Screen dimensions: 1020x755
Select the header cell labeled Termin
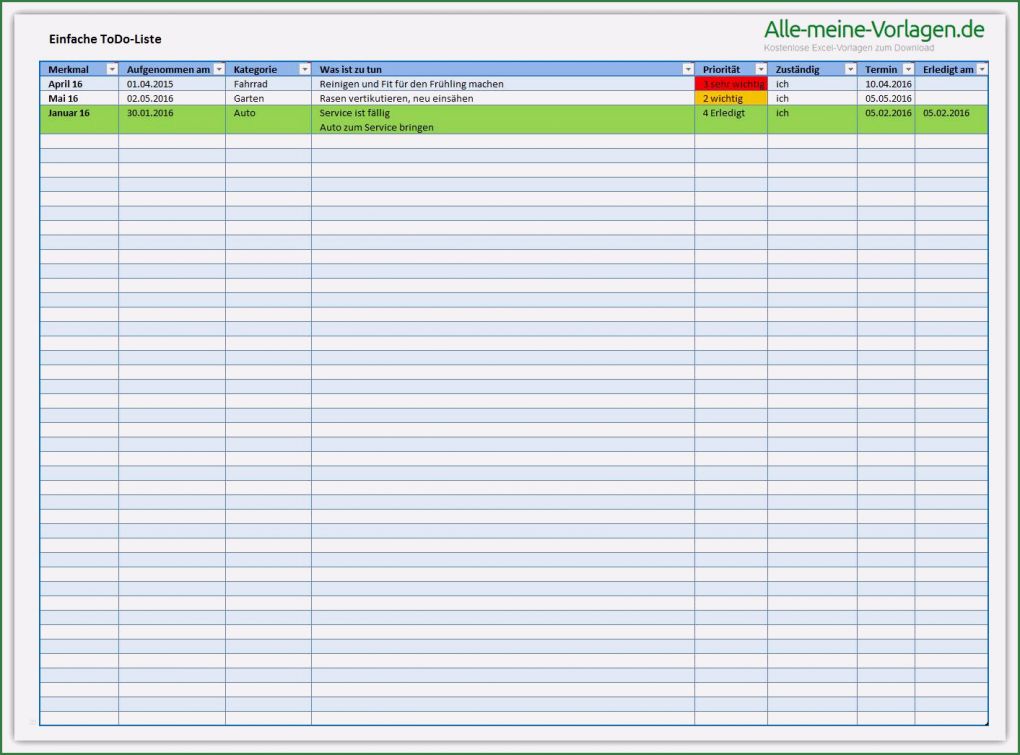click(x=882, y=69)
